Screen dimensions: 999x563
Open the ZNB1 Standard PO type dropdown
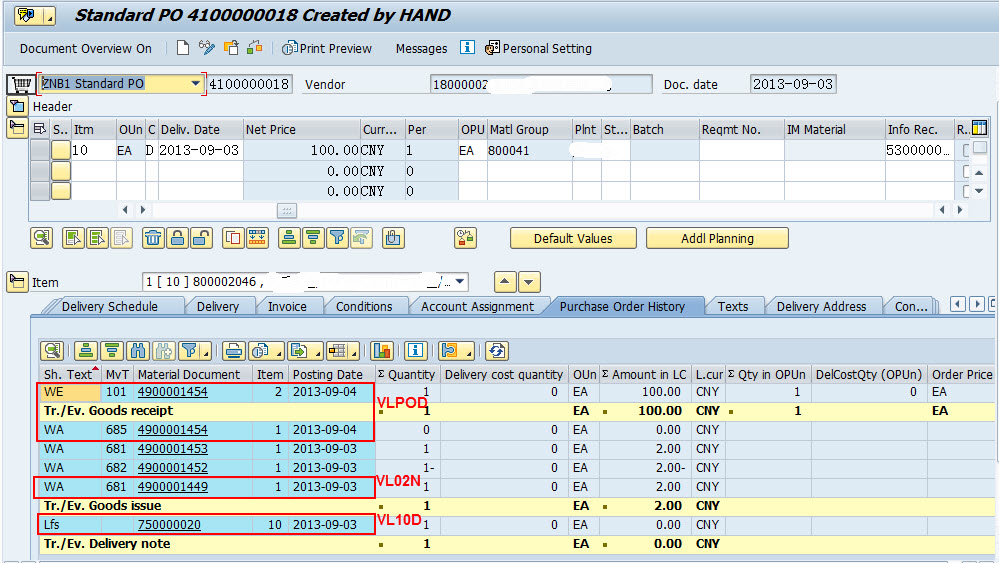coord(195,83)
